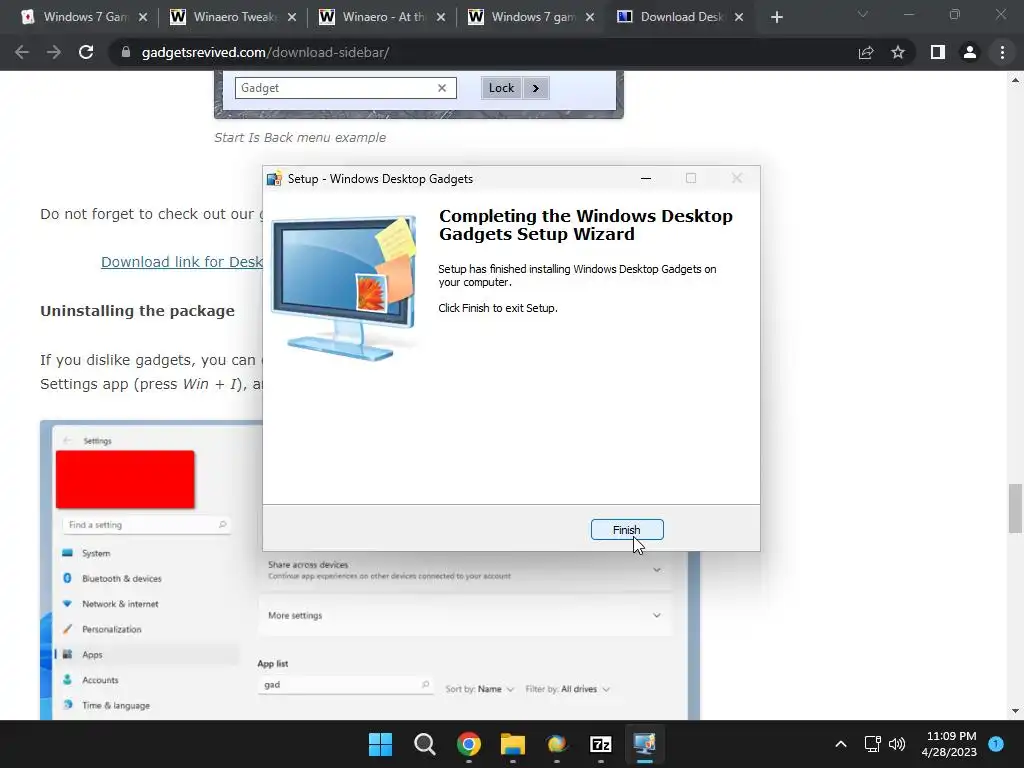Screen dimensions: 1024x768
Task: Click the desktop gadgets monitor illustration
Action: pyautogui.click(x=344, y=288)
